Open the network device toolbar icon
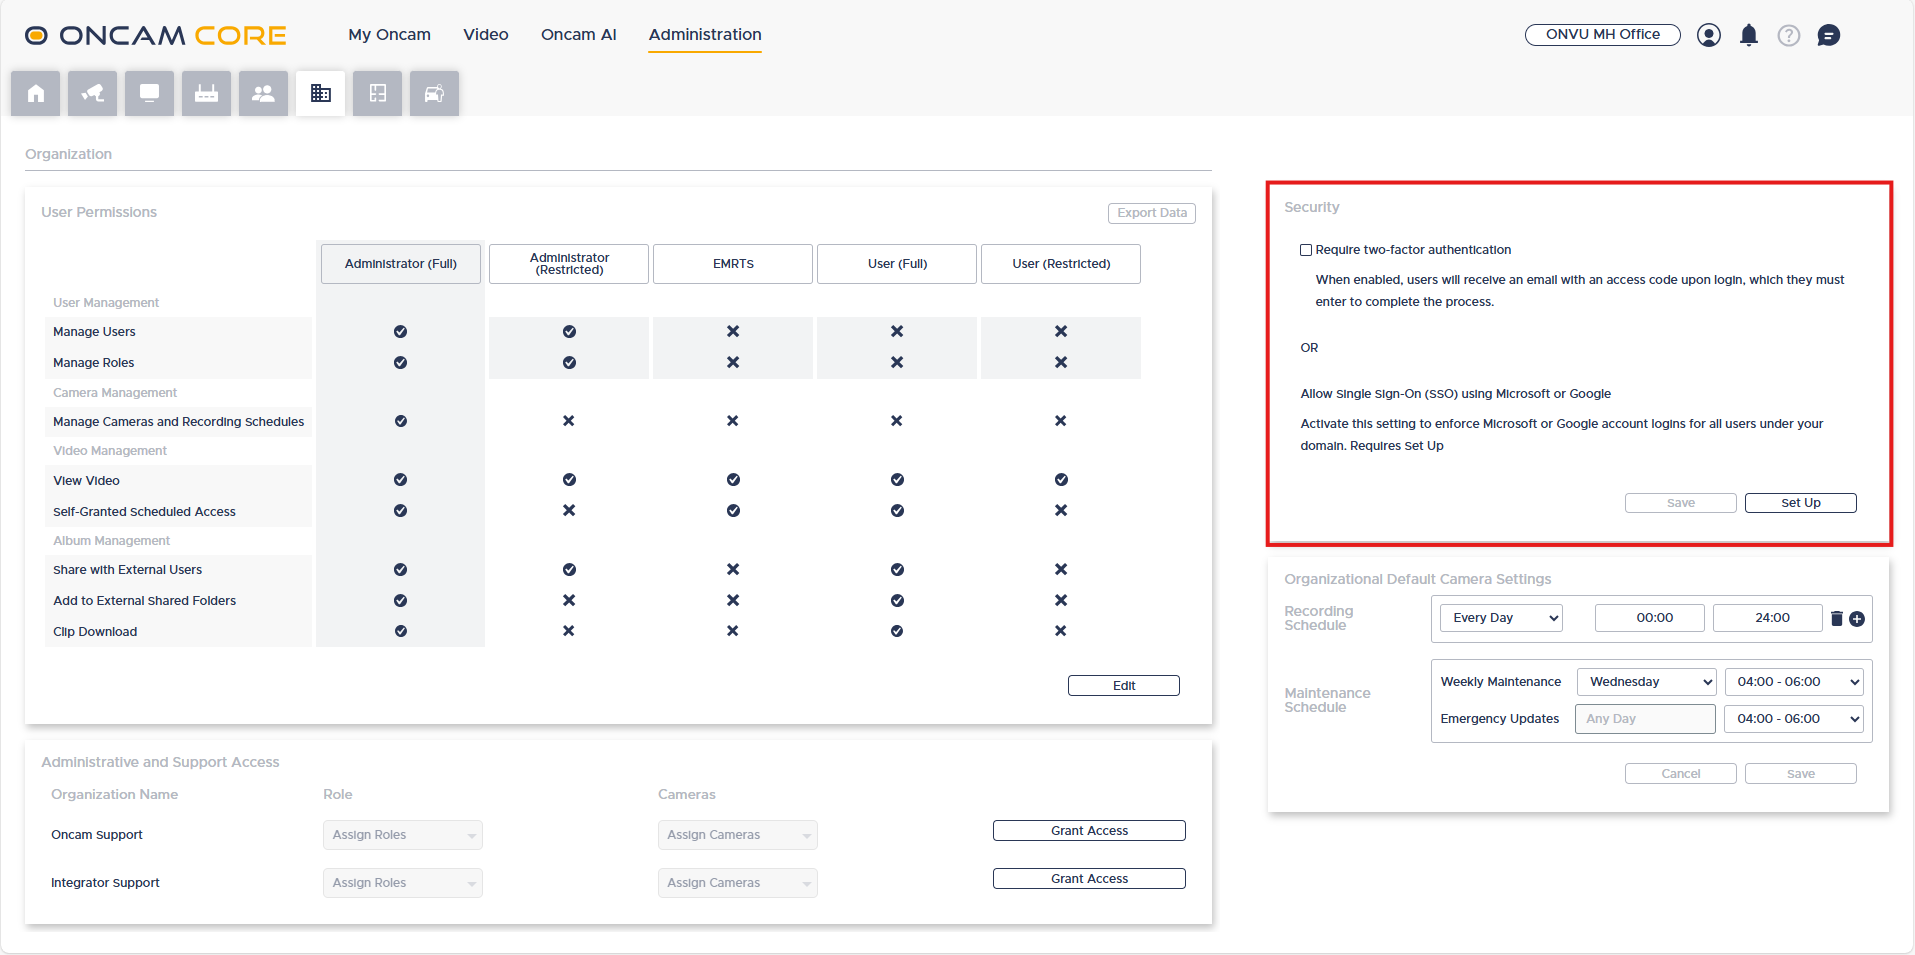The height and width of the screenshot is (955, 1915). 207,94
